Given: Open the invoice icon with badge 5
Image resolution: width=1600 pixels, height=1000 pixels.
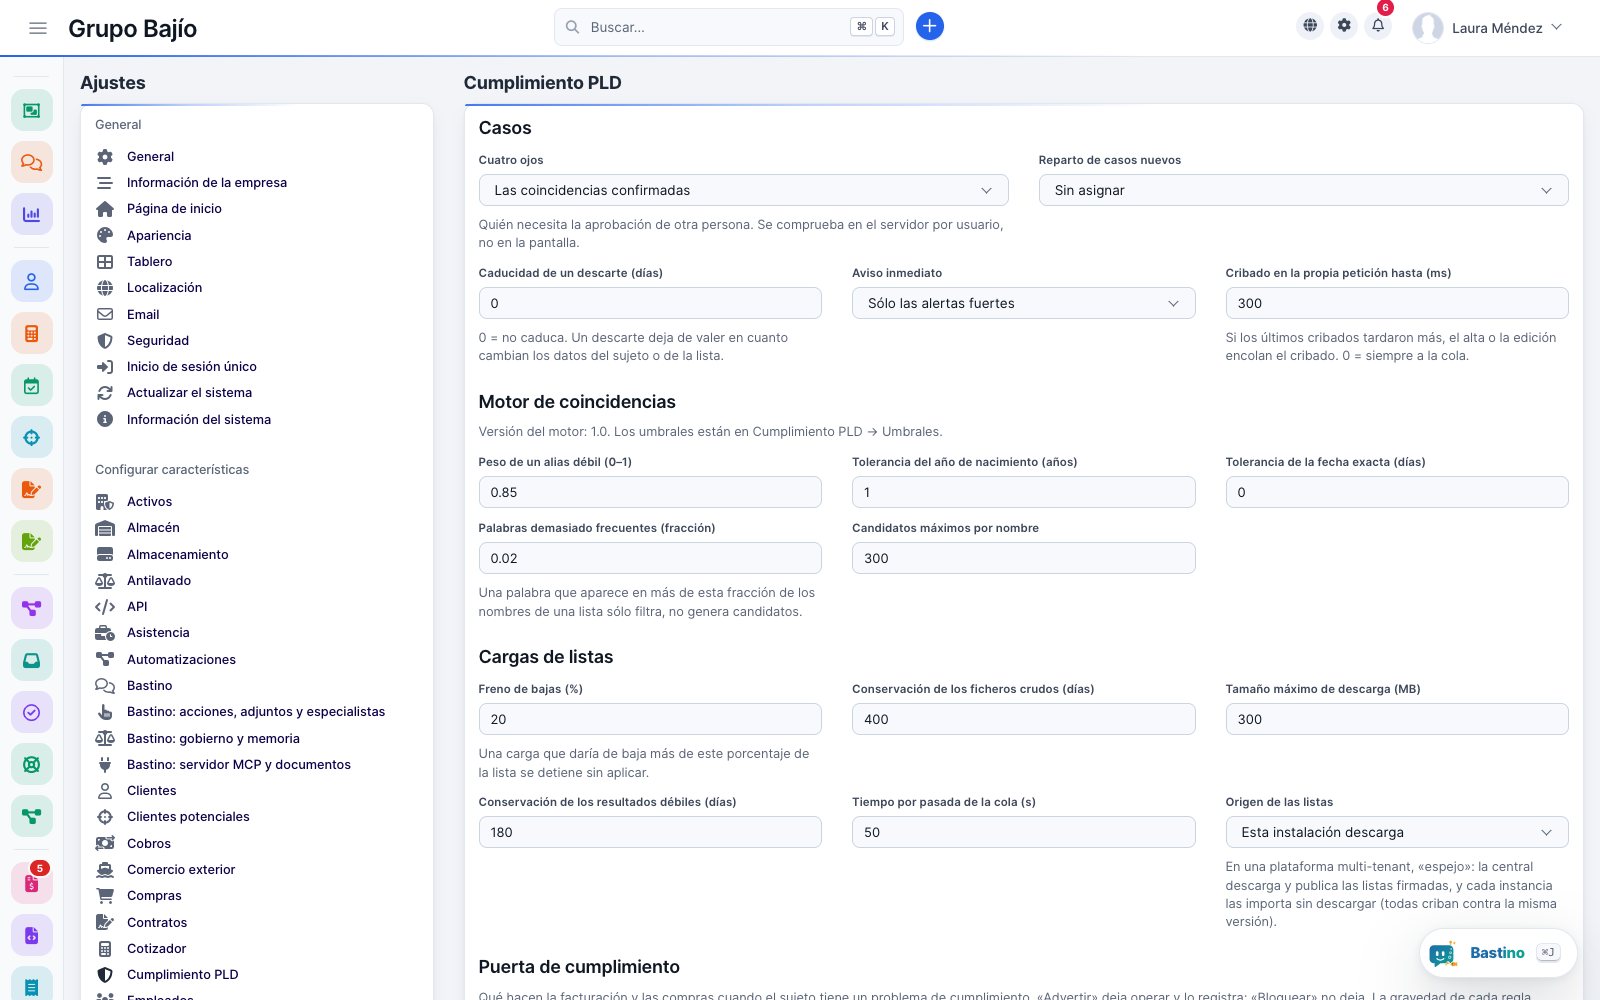Looking at the screenshot, I should [32, 883].
